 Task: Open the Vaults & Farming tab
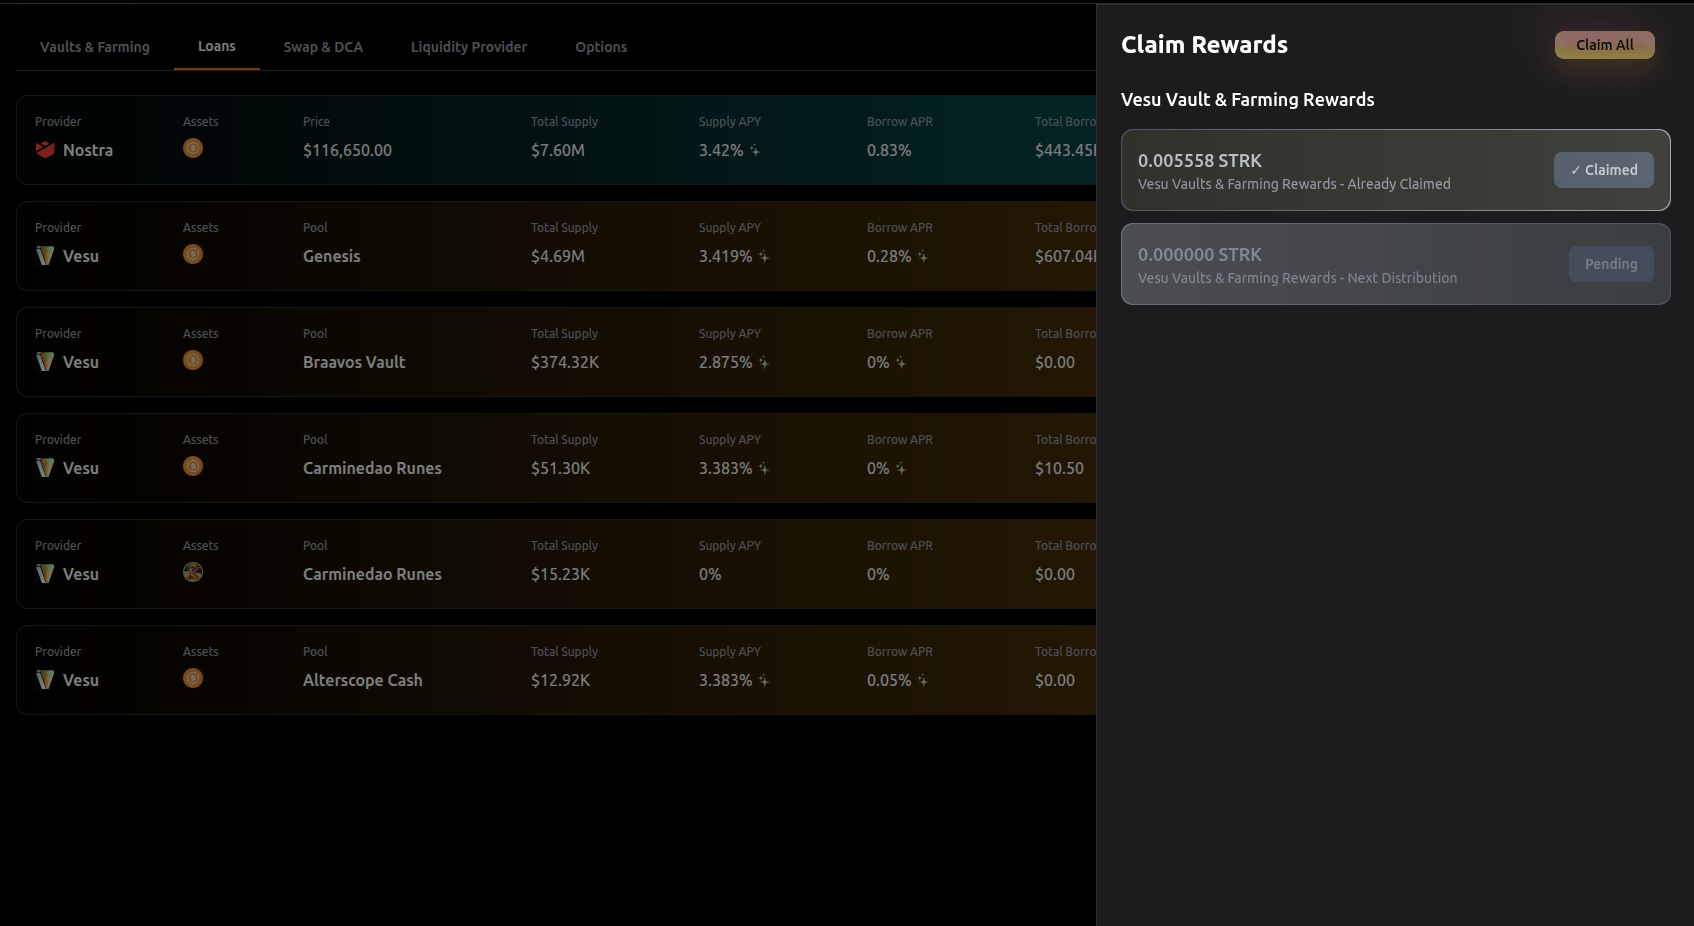coord(95,47)
